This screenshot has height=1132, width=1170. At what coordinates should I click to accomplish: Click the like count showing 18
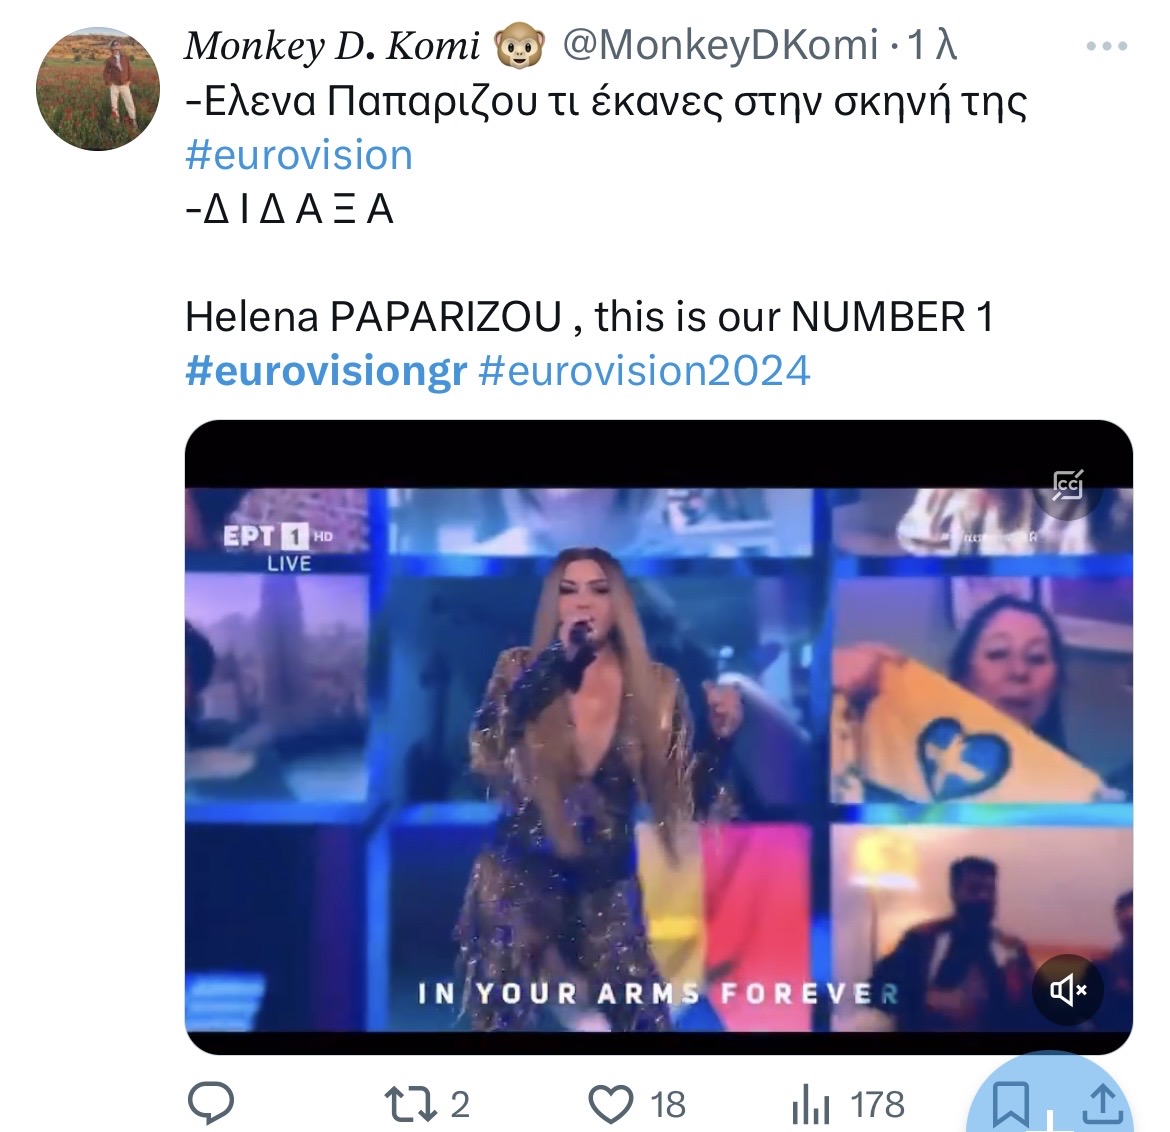[667, 1104]
